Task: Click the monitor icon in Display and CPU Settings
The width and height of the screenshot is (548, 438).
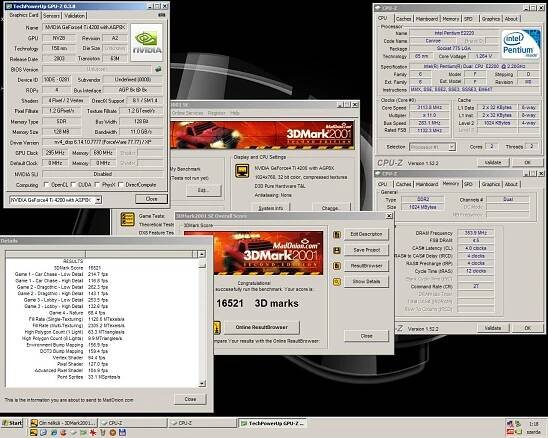Action: click(x=242, y=171)
